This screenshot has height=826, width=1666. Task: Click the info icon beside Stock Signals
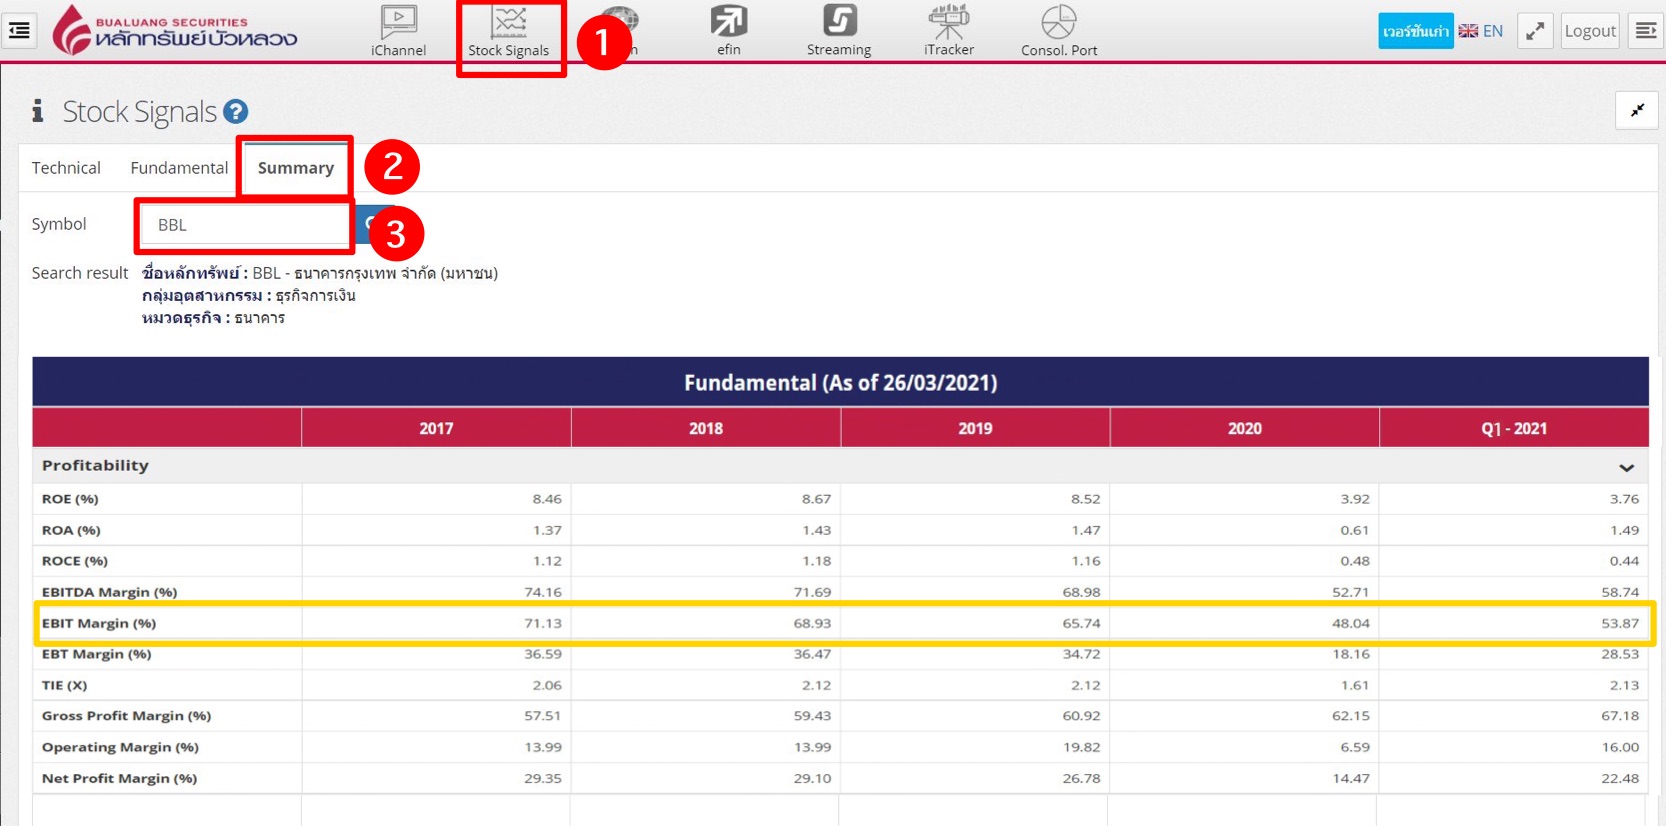pos(38,111)
